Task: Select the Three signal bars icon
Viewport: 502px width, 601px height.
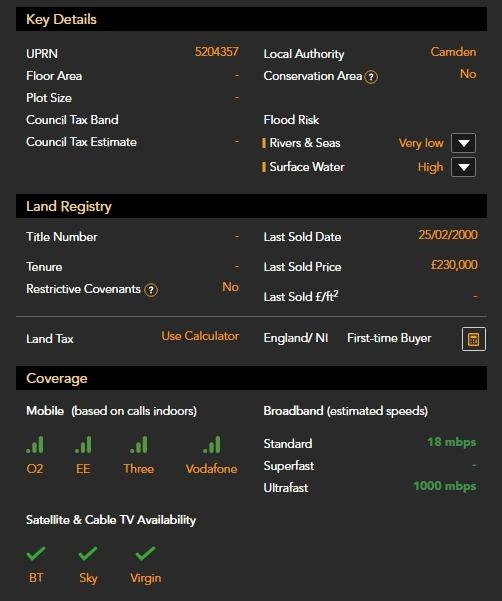Action: tap(138, 445)
